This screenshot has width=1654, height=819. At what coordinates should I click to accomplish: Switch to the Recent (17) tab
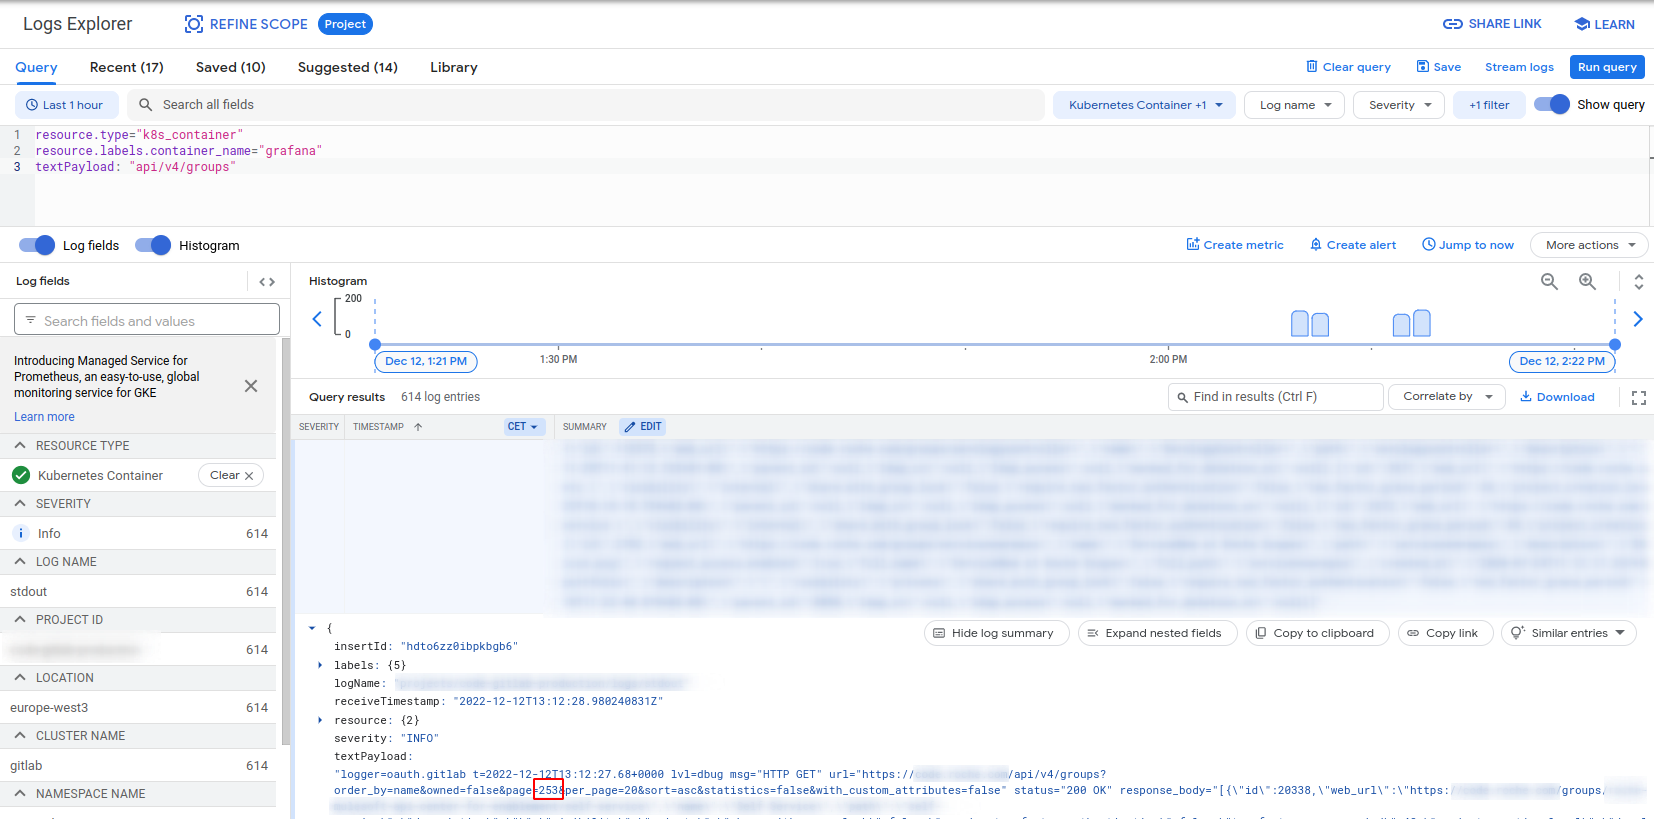[x=126, y=67]
